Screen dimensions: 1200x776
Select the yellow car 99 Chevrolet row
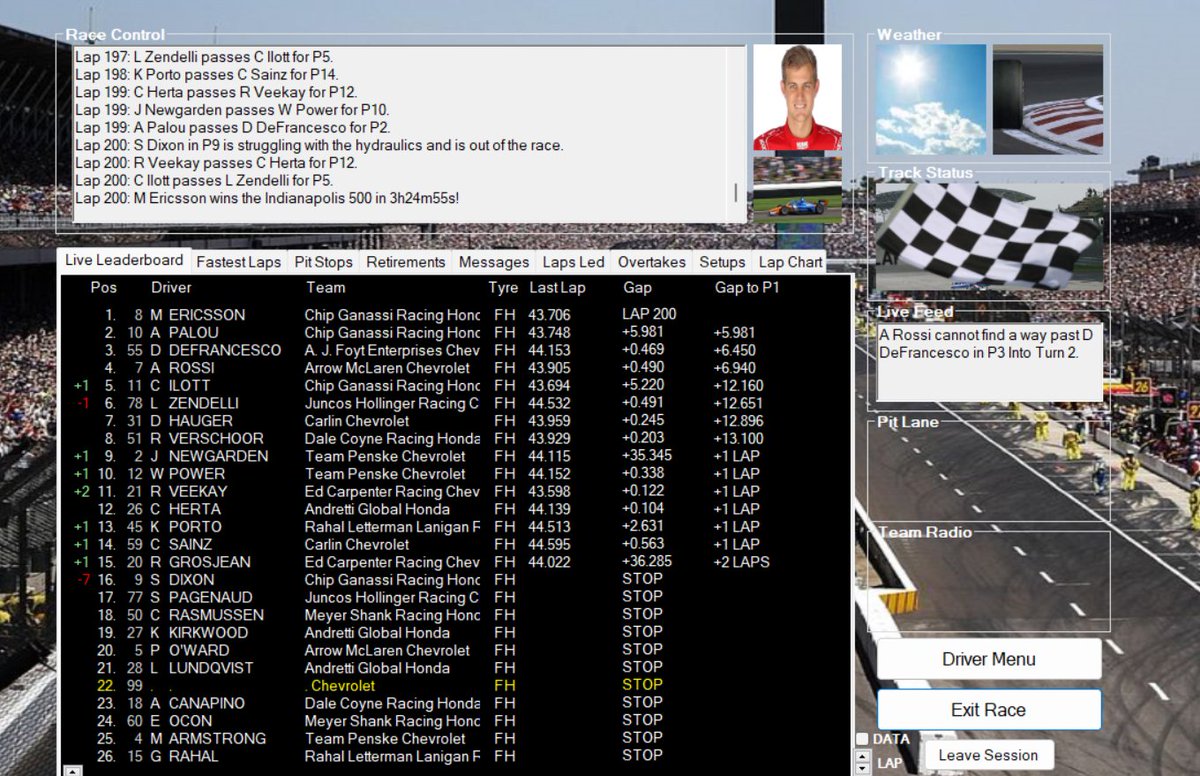coord(455,686)
